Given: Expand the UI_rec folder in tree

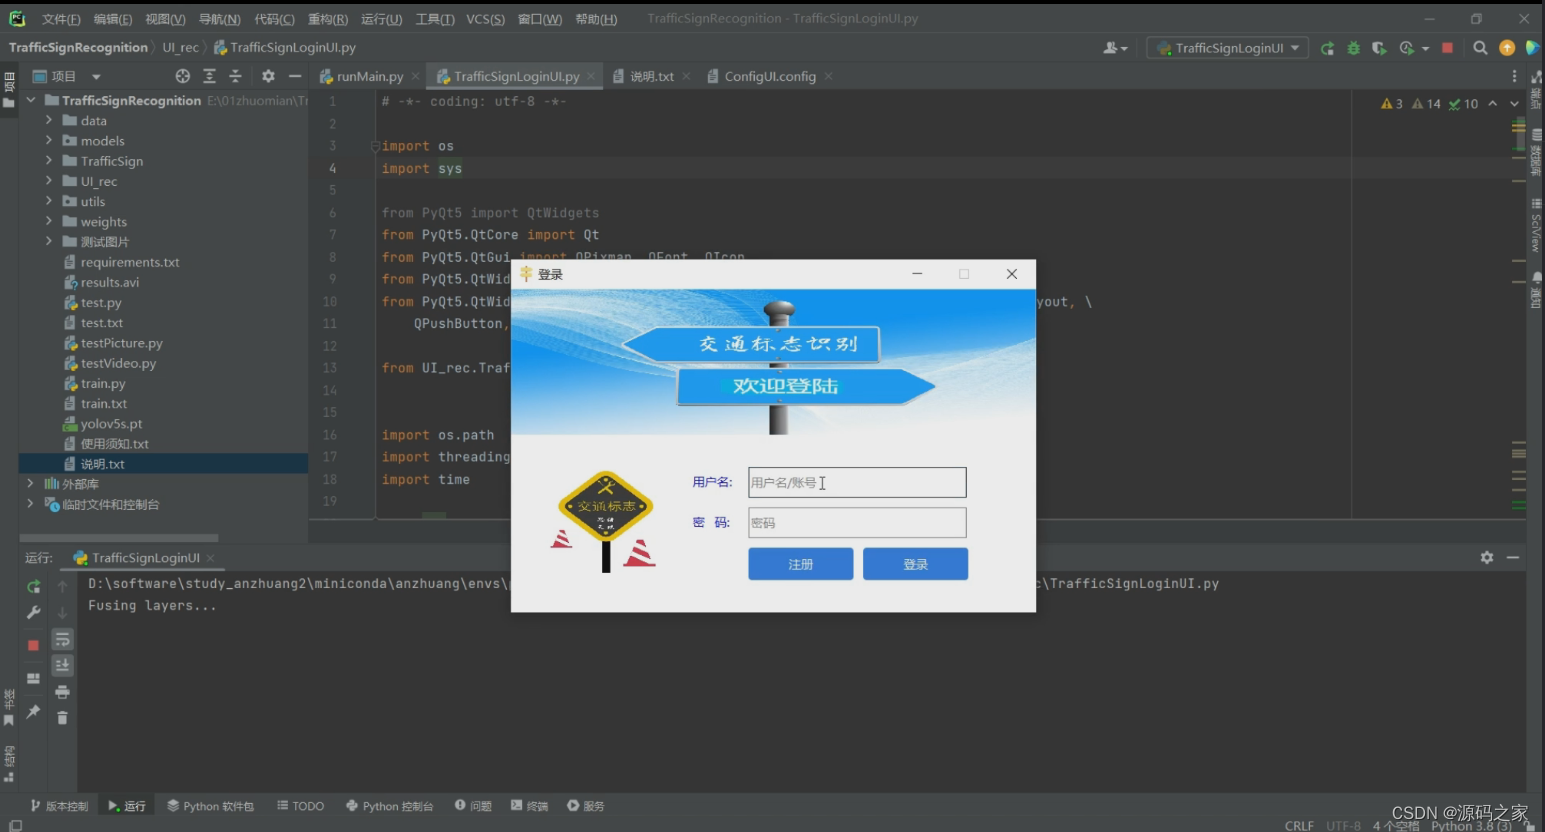Looking at the screenshot, I should tap(48, 181).
